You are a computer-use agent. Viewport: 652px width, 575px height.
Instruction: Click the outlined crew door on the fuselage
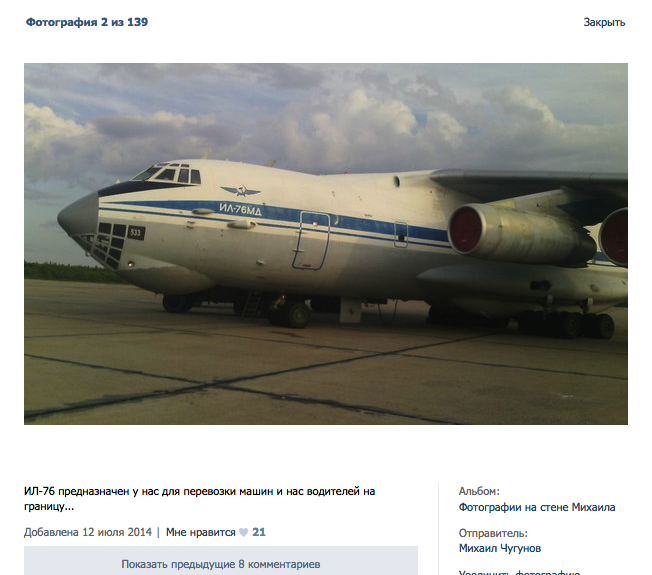tap(311, 240)
